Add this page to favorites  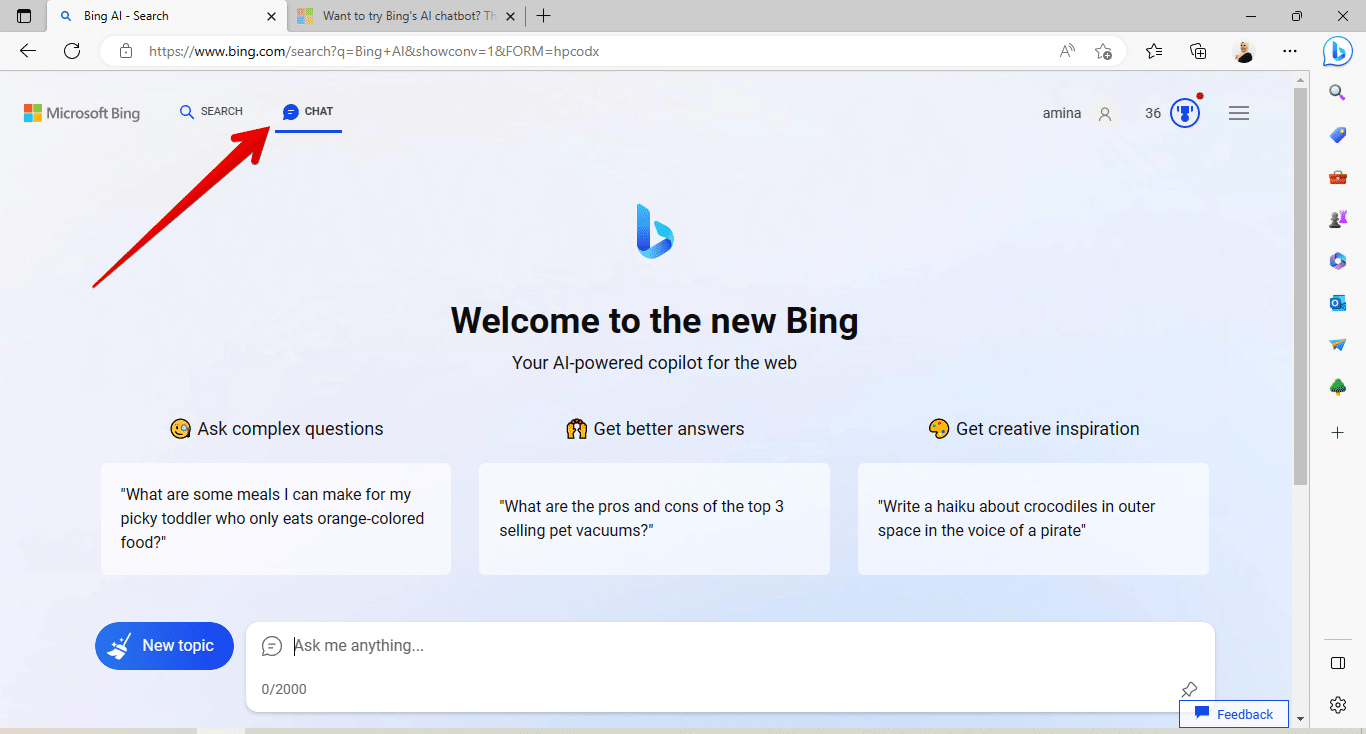click(x=1103, y=51)
